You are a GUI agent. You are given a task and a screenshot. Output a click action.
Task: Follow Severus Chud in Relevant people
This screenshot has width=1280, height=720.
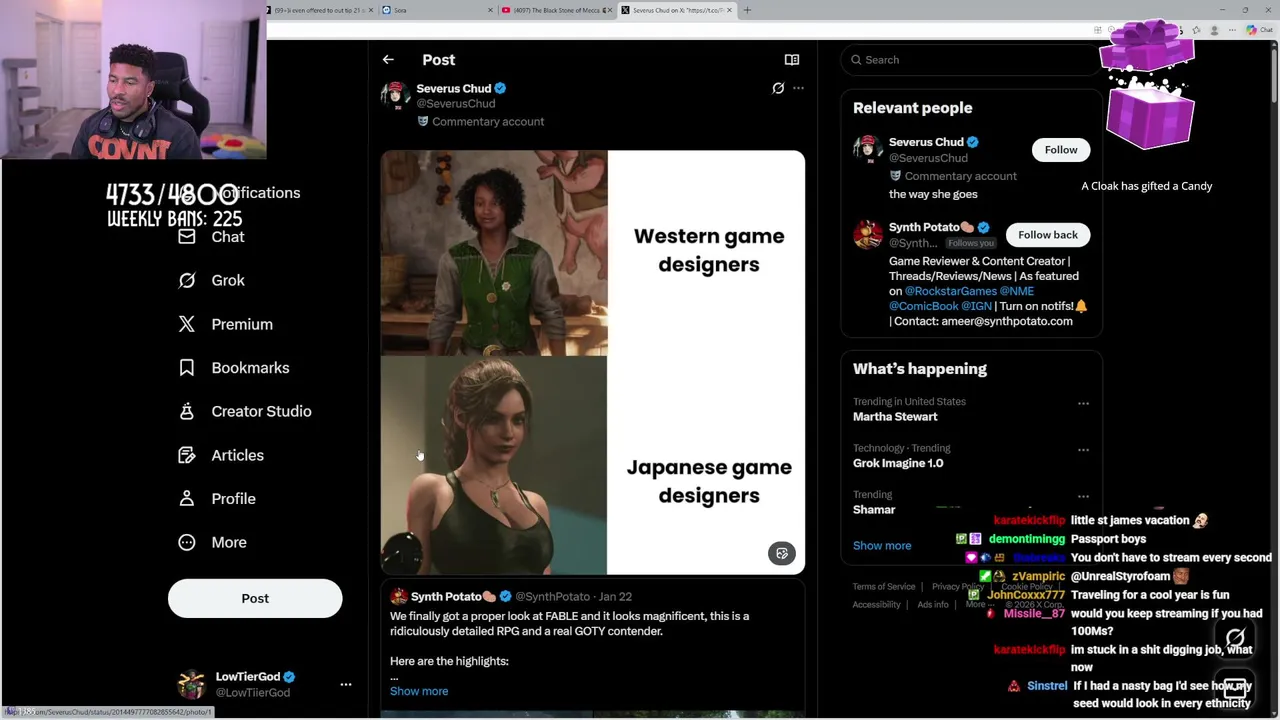[x=1061, y=150]
